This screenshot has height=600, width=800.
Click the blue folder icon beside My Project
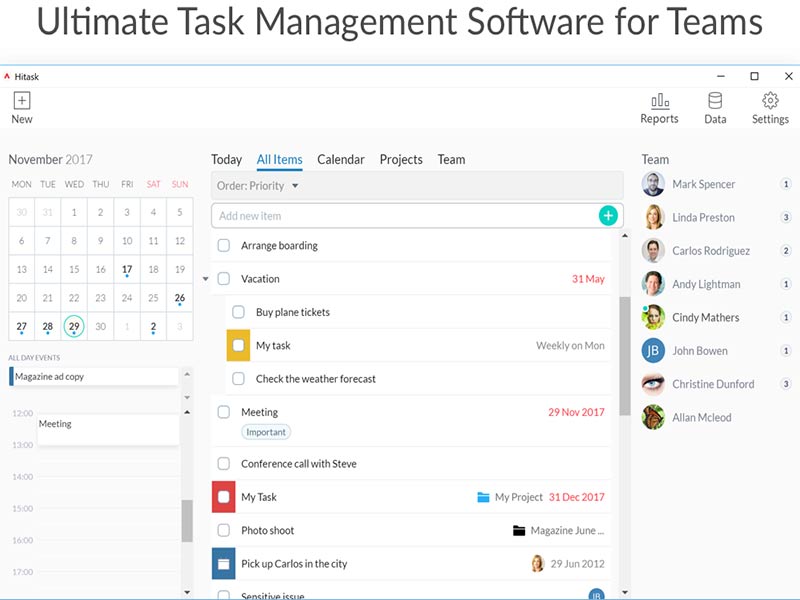coord(484,497)
